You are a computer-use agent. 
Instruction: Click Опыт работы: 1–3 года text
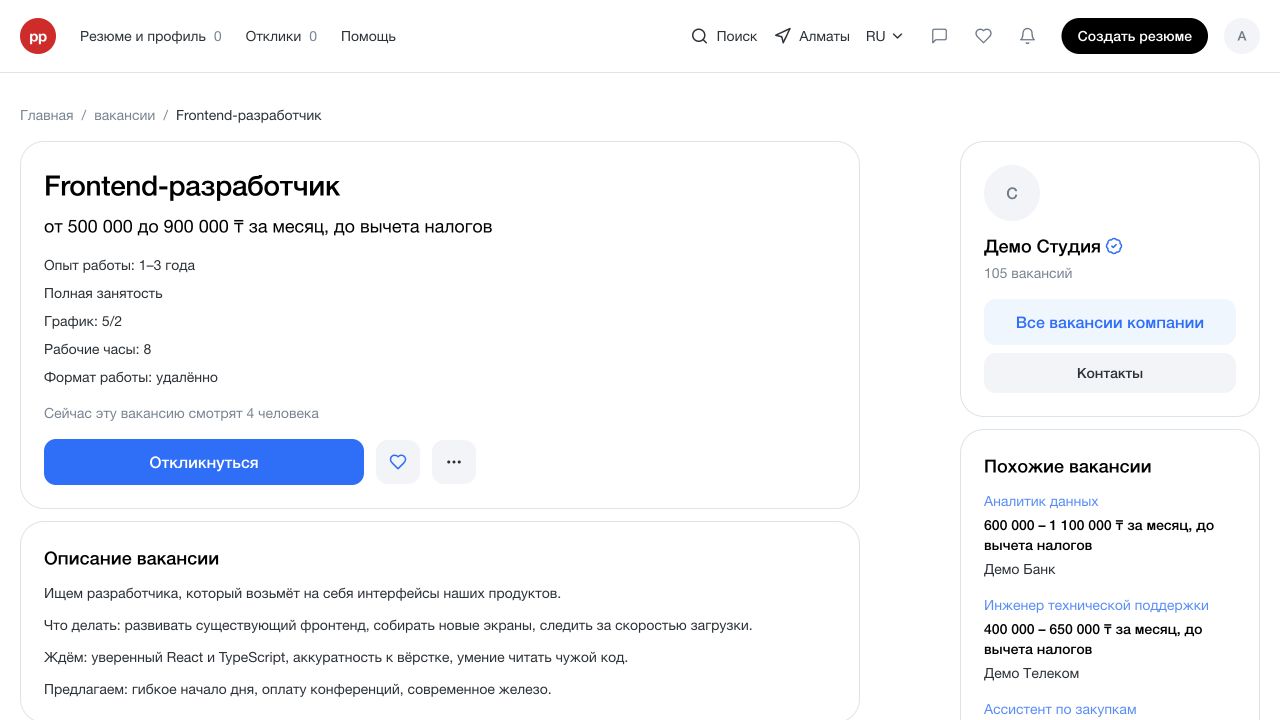pyautogui.click(x=119, y=265)
